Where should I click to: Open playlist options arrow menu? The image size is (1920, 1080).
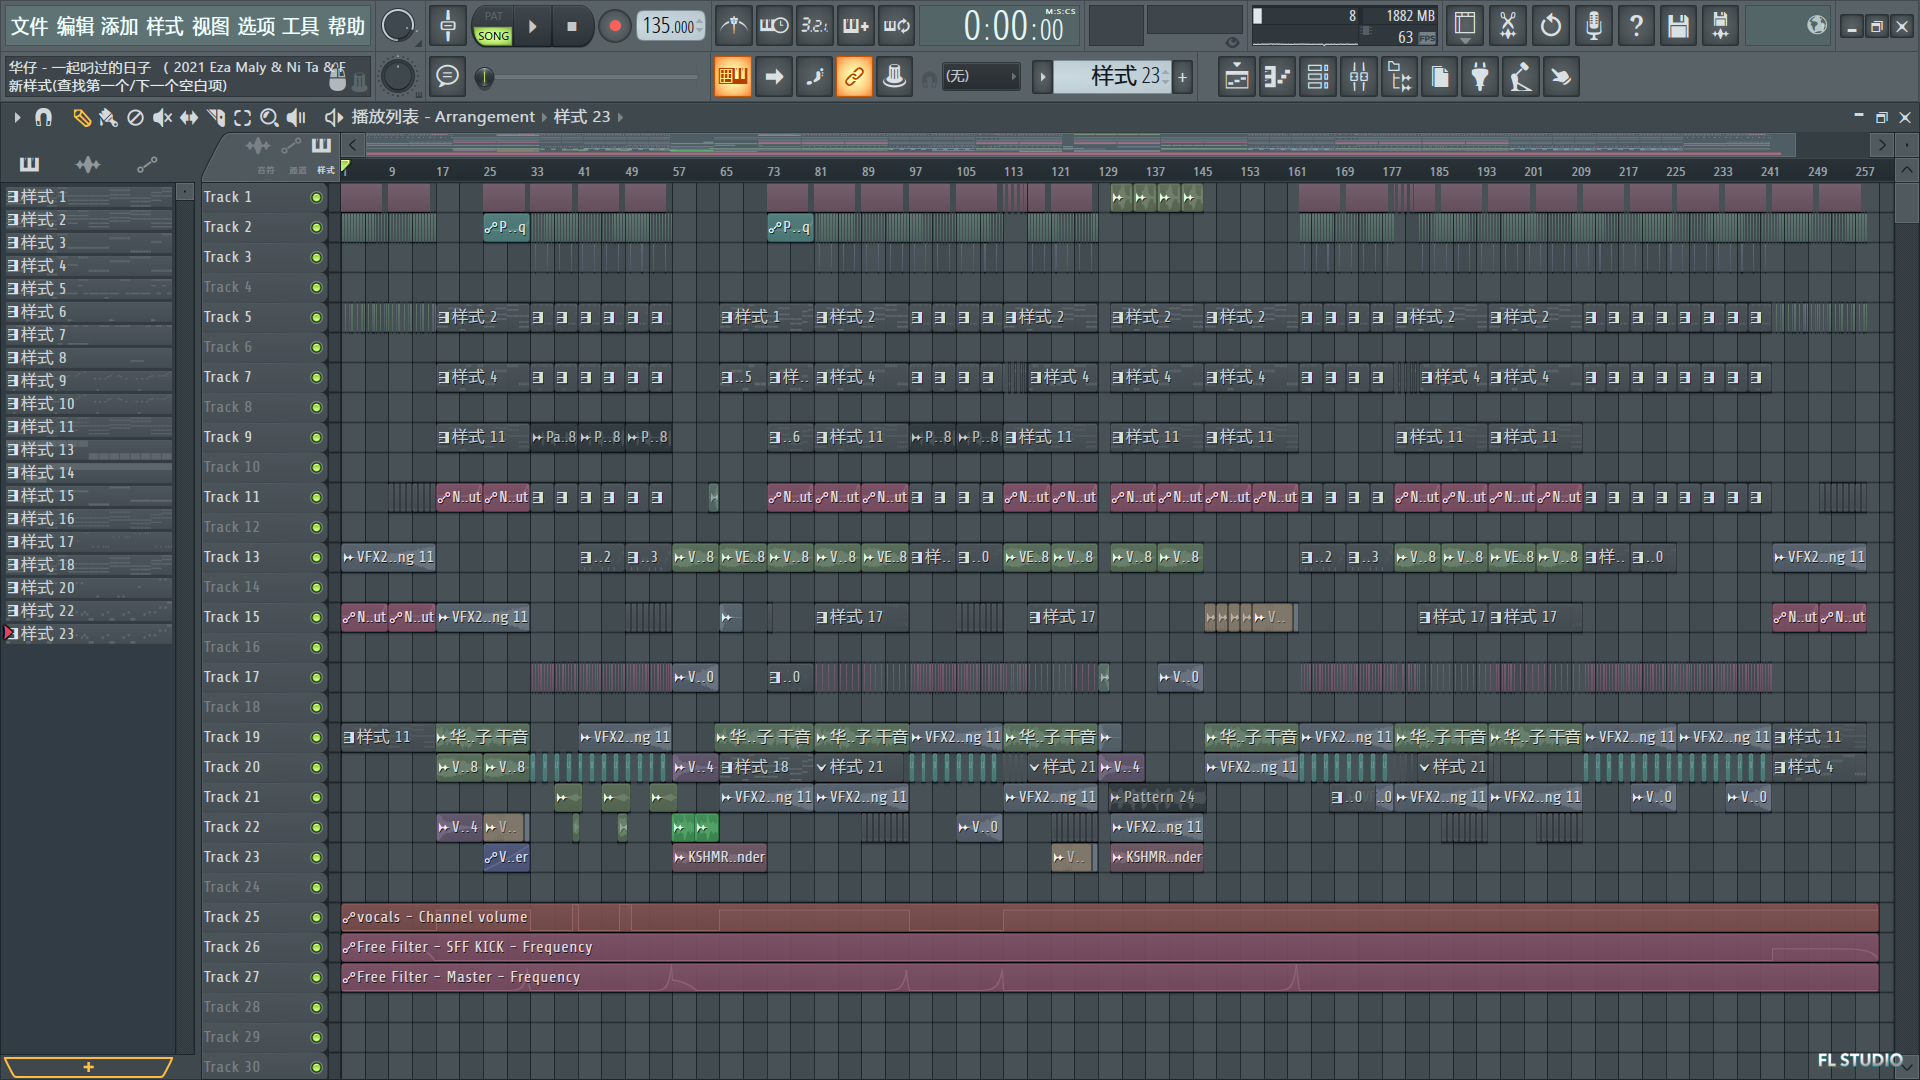click(x=17, y=118)
